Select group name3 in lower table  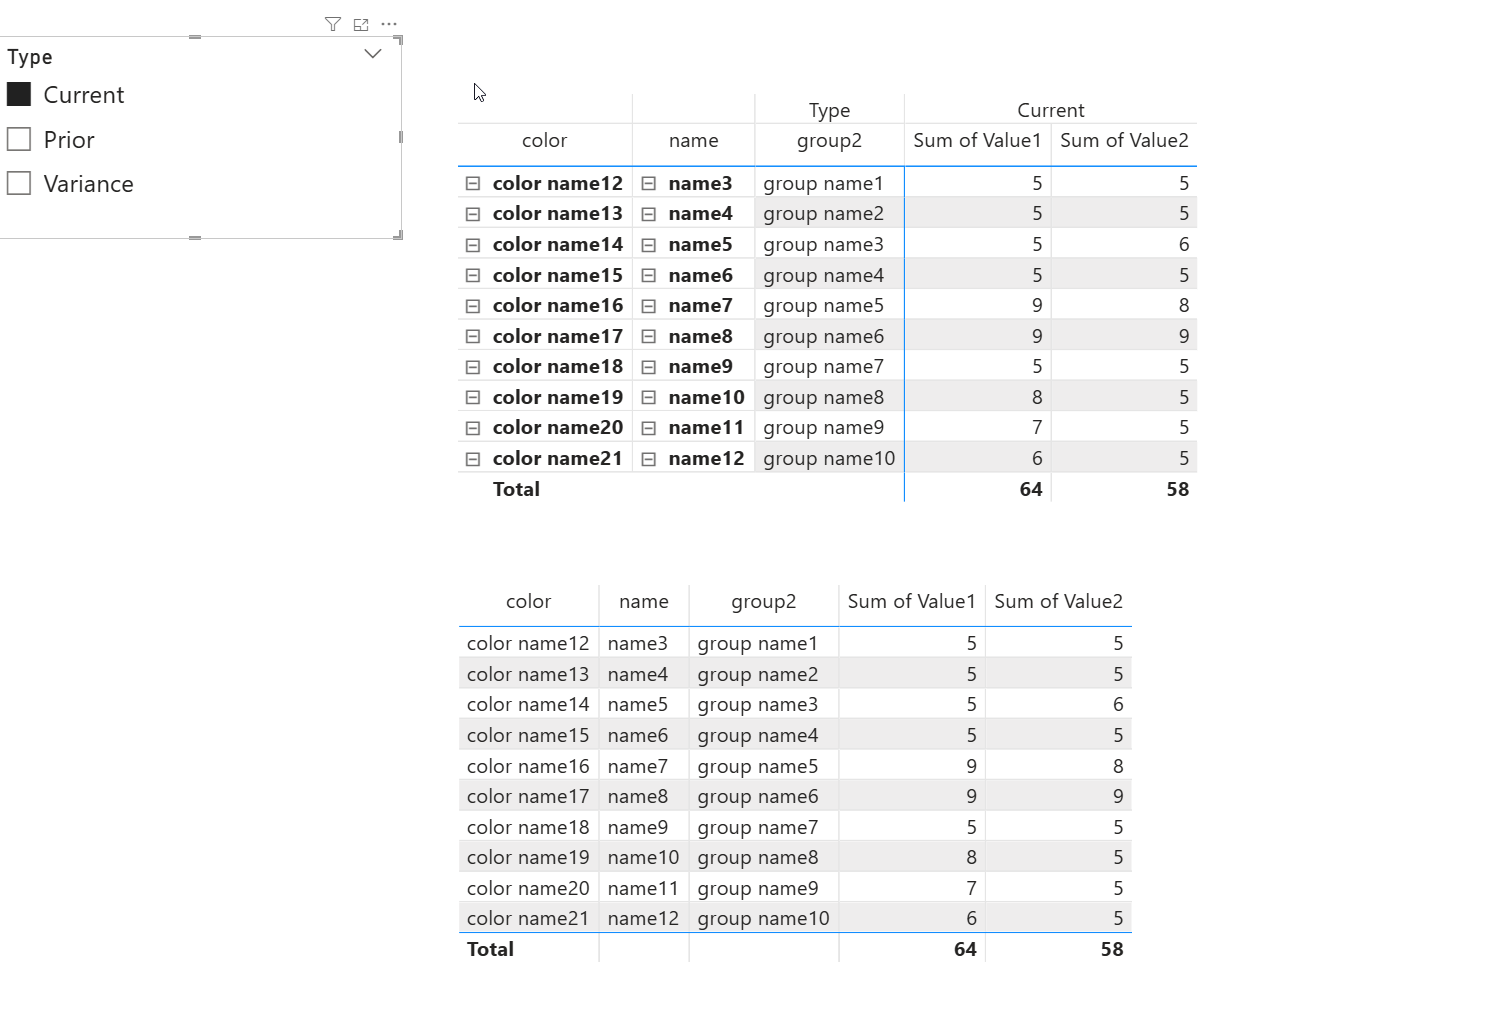(x=757, y=705)
